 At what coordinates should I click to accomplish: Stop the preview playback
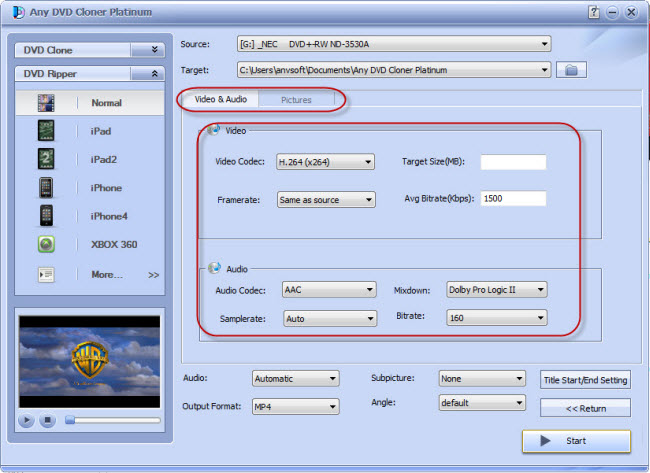[47, 420]
